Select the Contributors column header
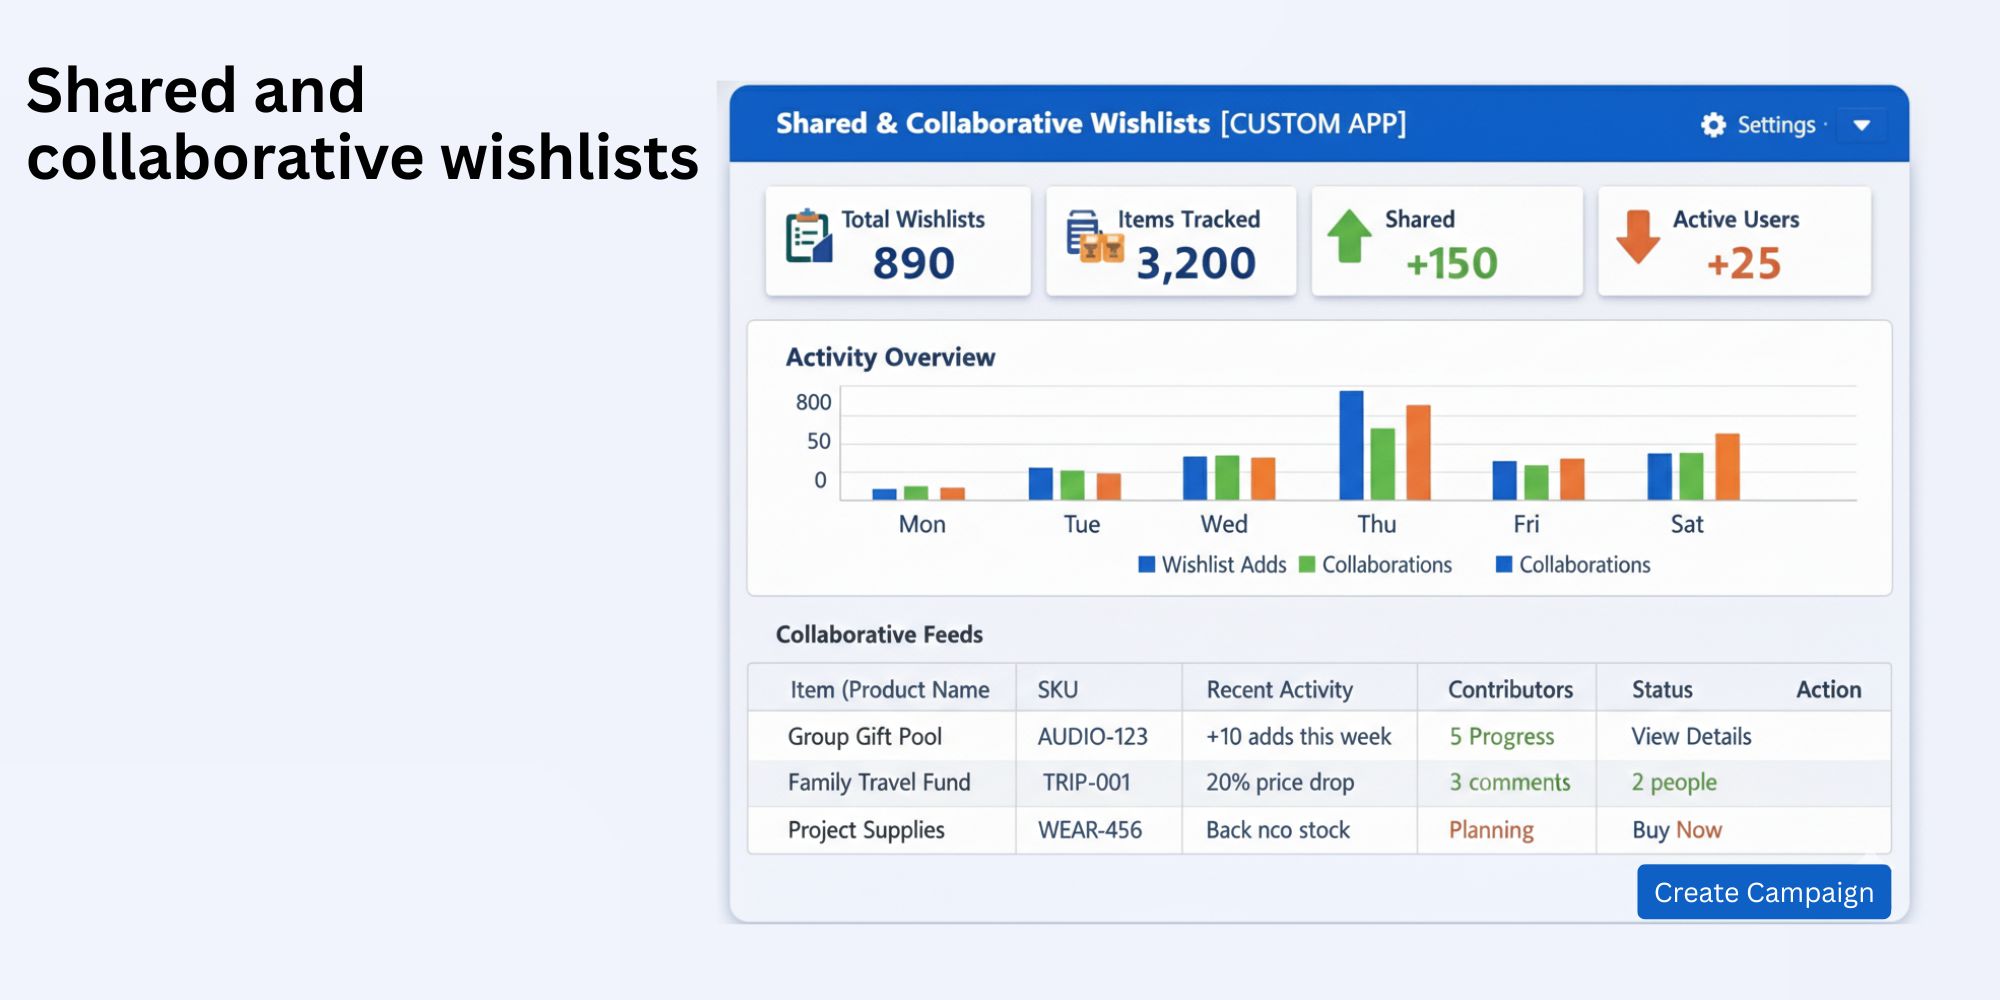Viewport: 2000px width, 1000px height. click(1508, 689)
